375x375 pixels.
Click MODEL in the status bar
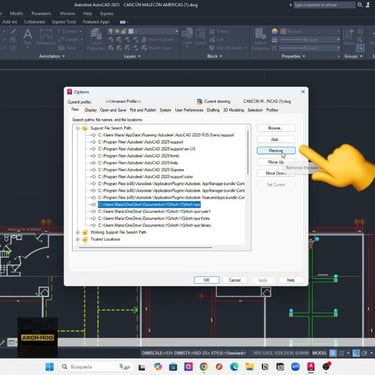[319, 353]
